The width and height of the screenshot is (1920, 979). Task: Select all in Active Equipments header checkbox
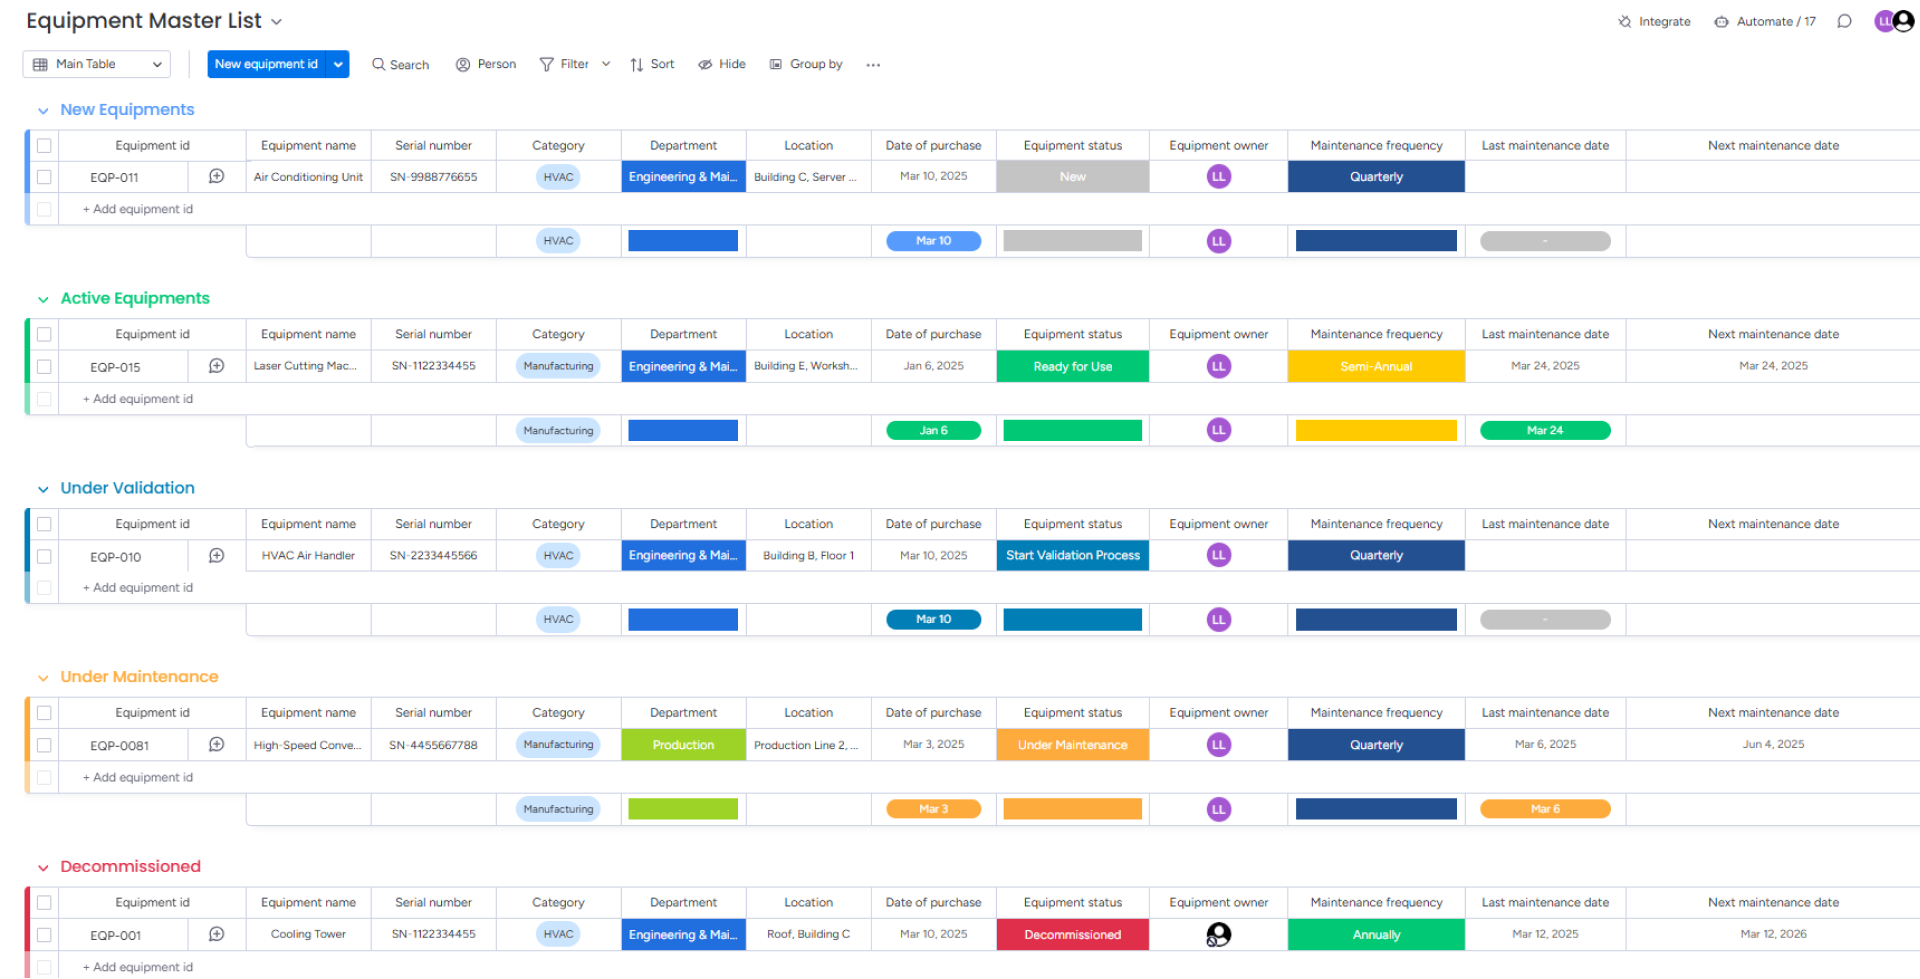tap(44, 335)
